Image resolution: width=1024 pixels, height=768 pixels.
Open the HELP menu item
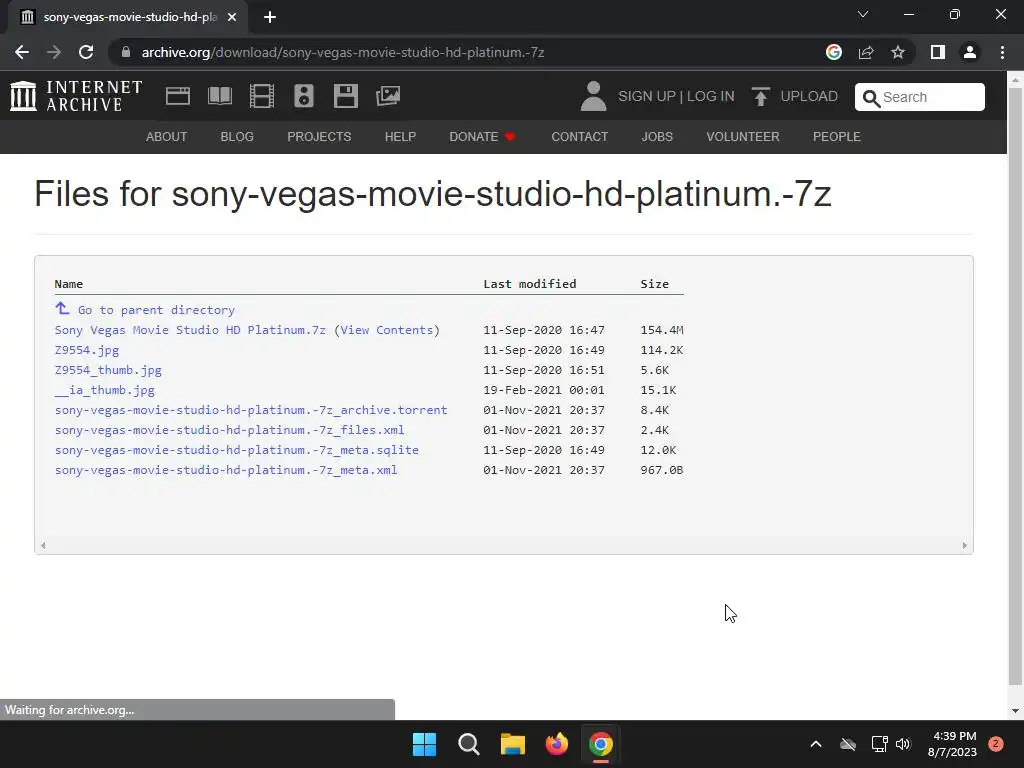point(400,136)
